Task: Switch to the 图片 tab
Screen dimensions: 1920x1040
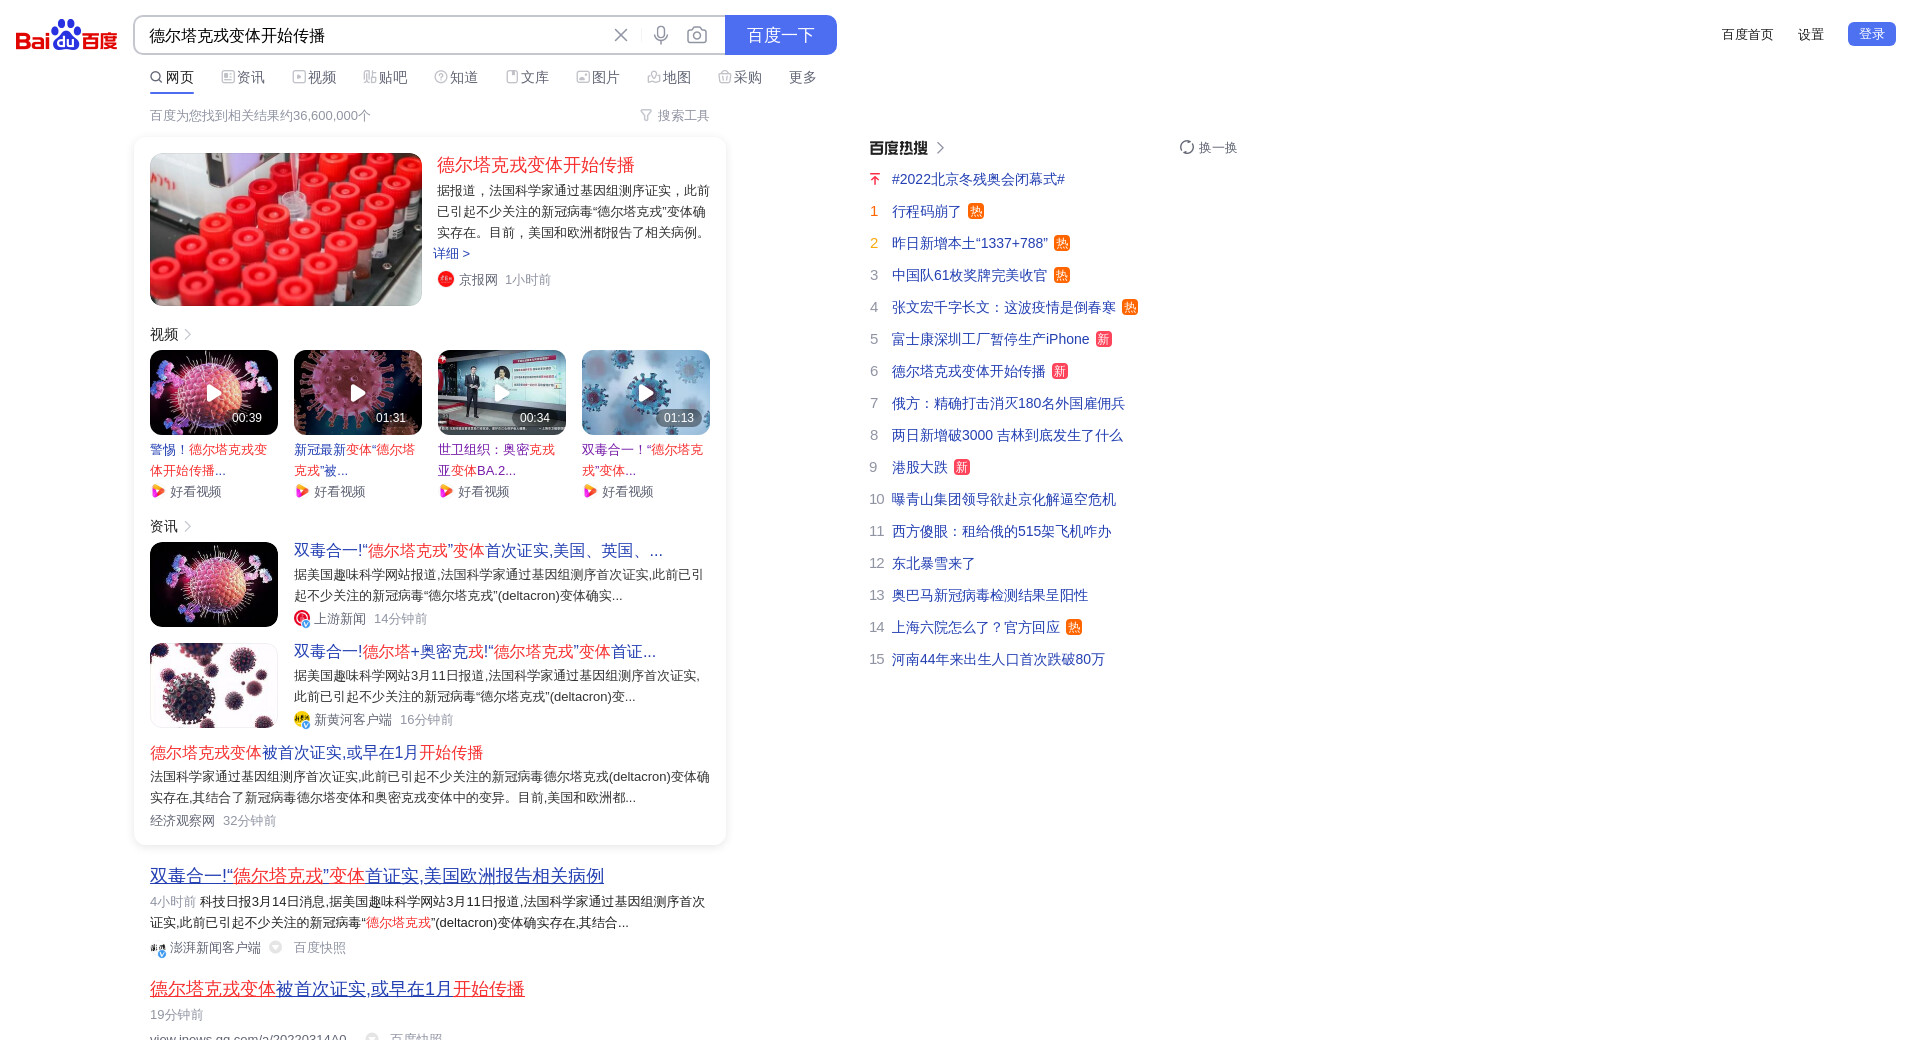Action: click(x=598, y=77)
